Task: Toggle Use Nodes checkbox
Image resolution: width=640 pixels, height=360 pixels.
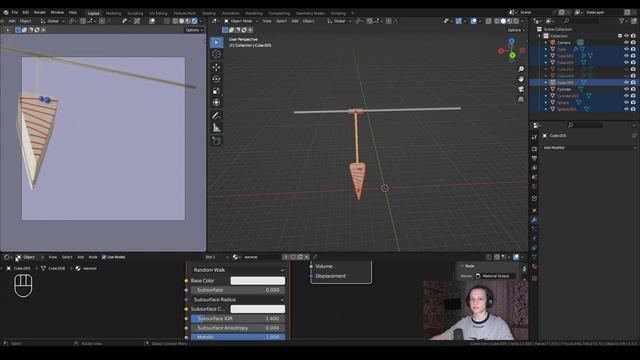Action: pos(104,257)
